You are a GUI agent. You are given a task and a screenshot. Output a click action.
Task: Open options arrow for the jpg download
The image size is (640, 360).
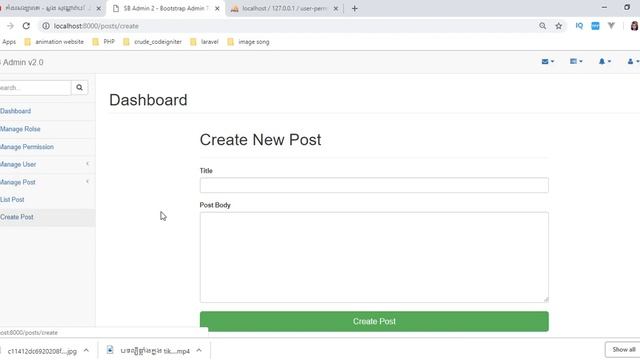(86, 350)
